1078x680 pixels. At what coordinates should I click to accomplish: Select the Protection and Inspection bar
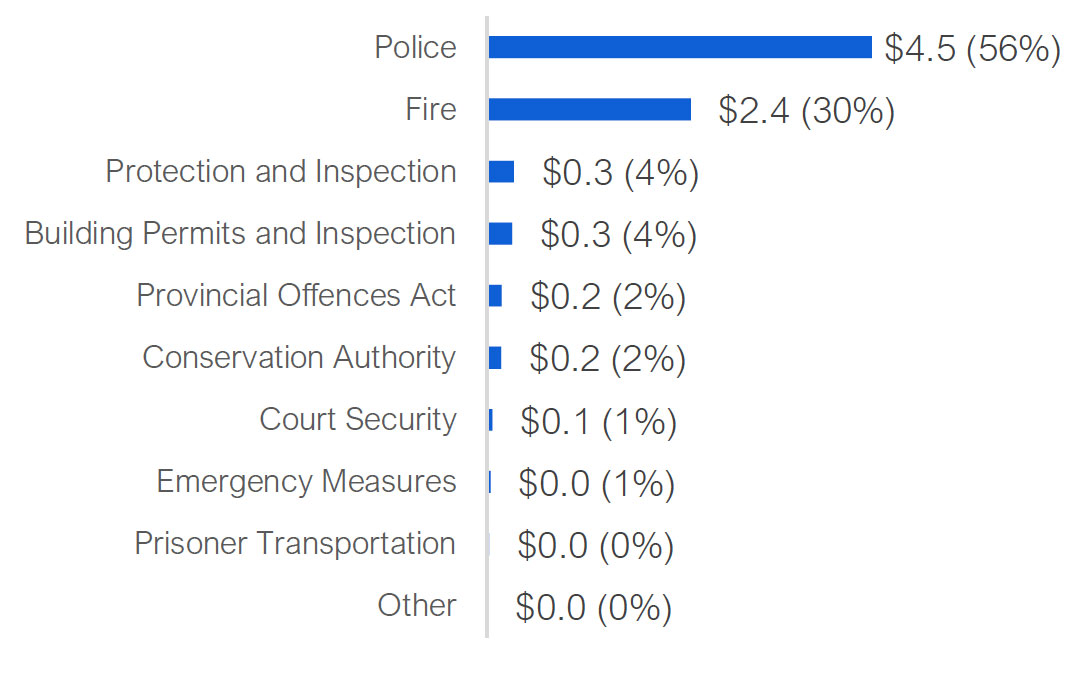pos(501,172)
